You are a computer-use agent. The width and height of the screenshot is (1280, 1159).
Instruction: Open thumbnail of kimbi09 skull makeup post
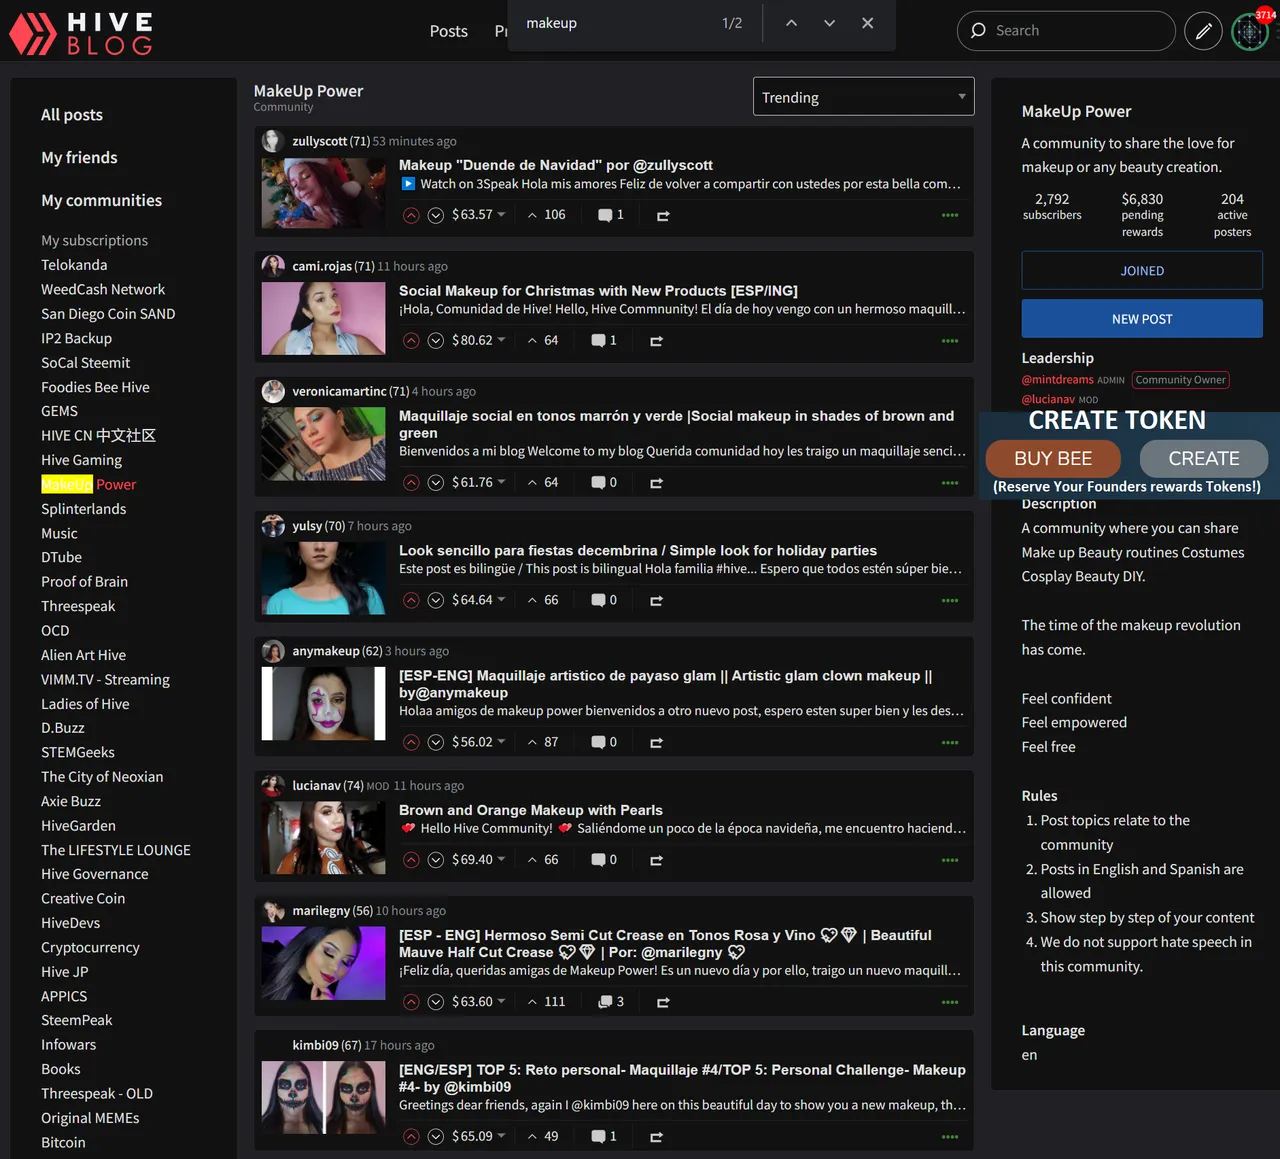(x=323, y=1098)
